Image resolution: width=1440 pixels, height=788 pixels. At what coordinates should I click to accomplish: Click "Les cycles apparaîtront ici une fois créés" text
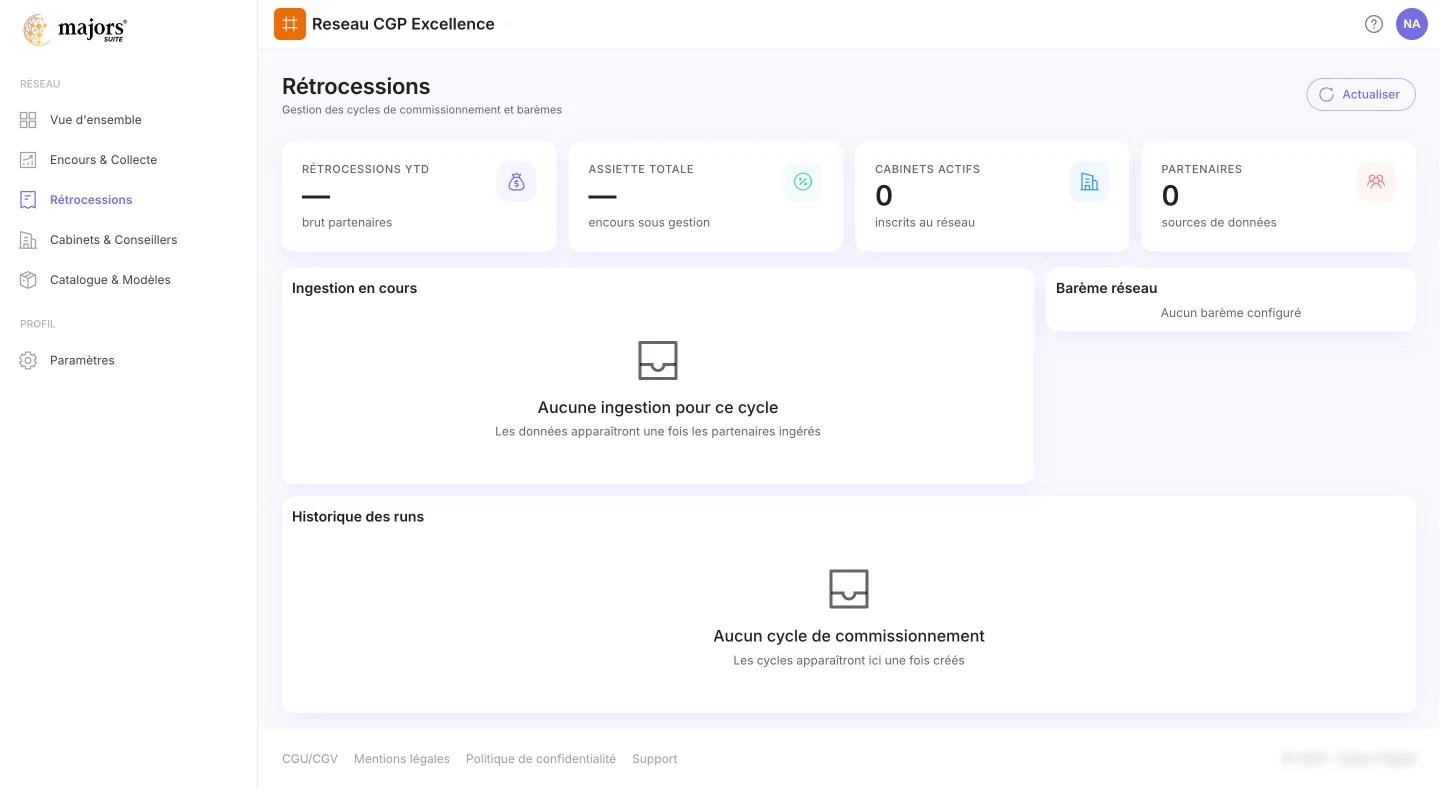(849, 661)
